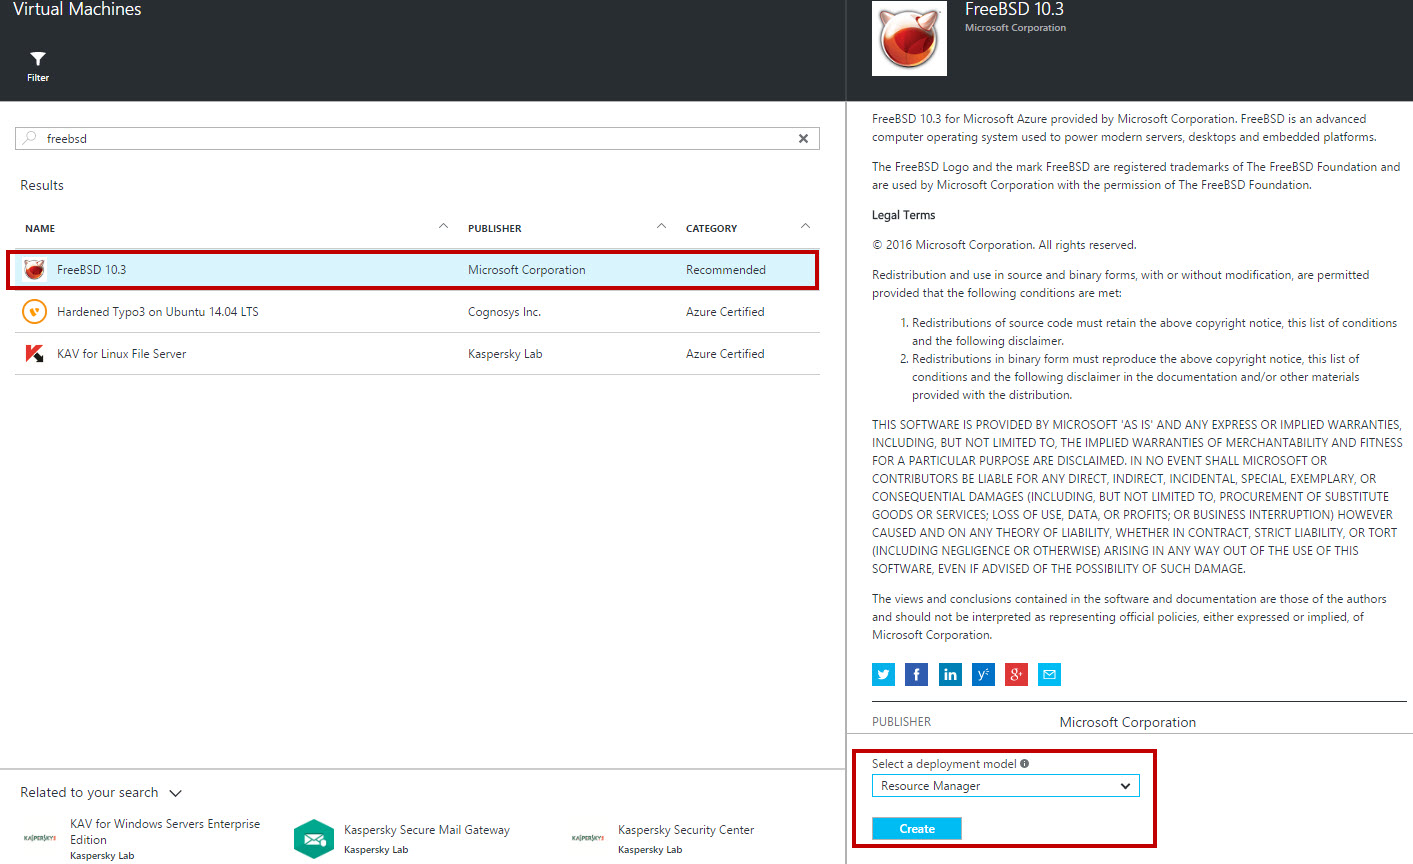Sort results by NAME column

pos(40,229)
